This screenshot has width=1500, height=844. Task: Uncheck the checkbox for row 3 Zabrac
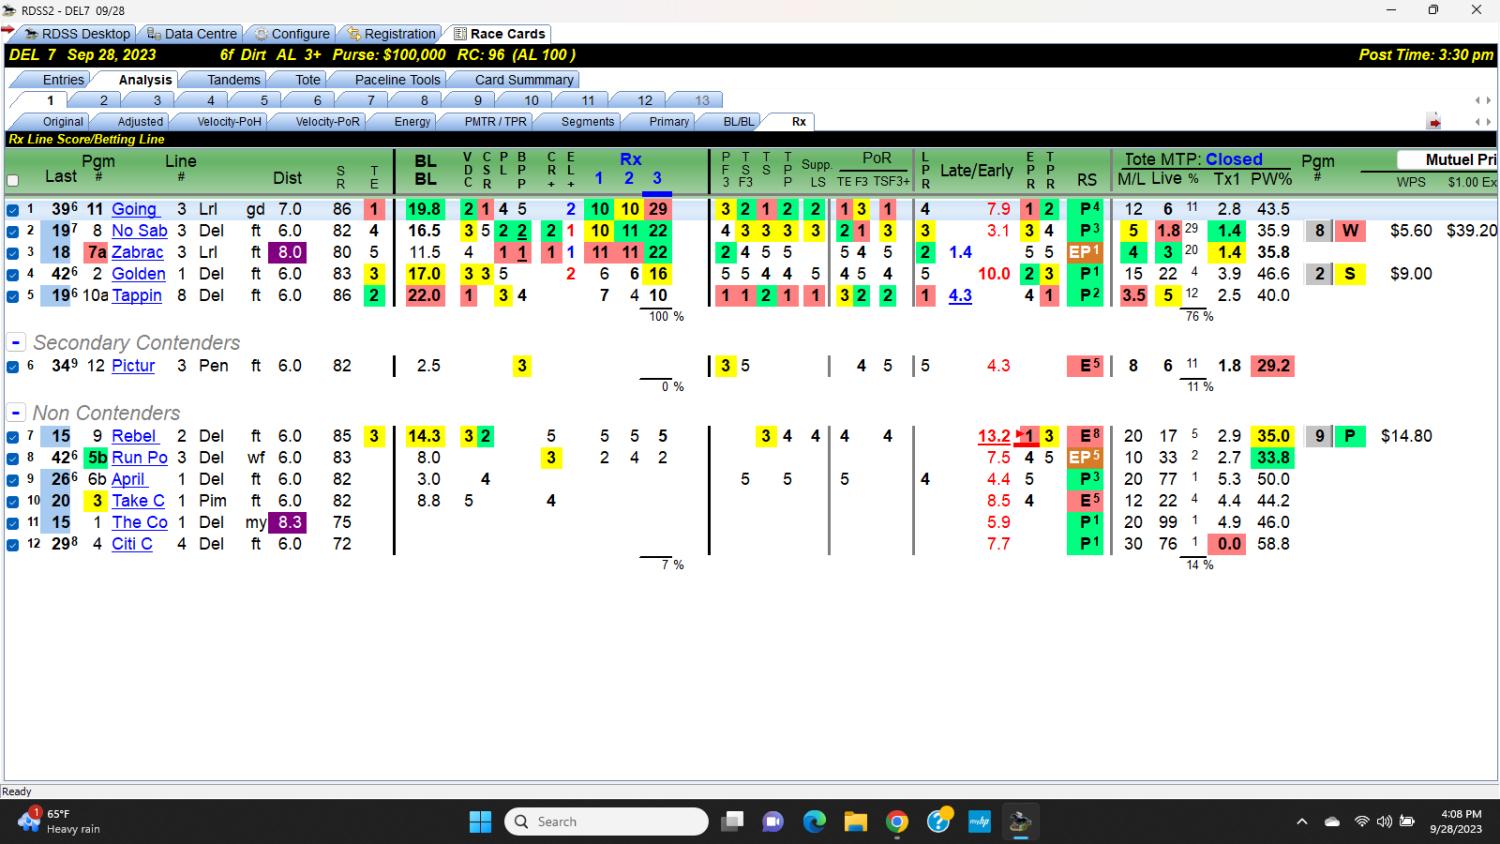pos(13,253)
